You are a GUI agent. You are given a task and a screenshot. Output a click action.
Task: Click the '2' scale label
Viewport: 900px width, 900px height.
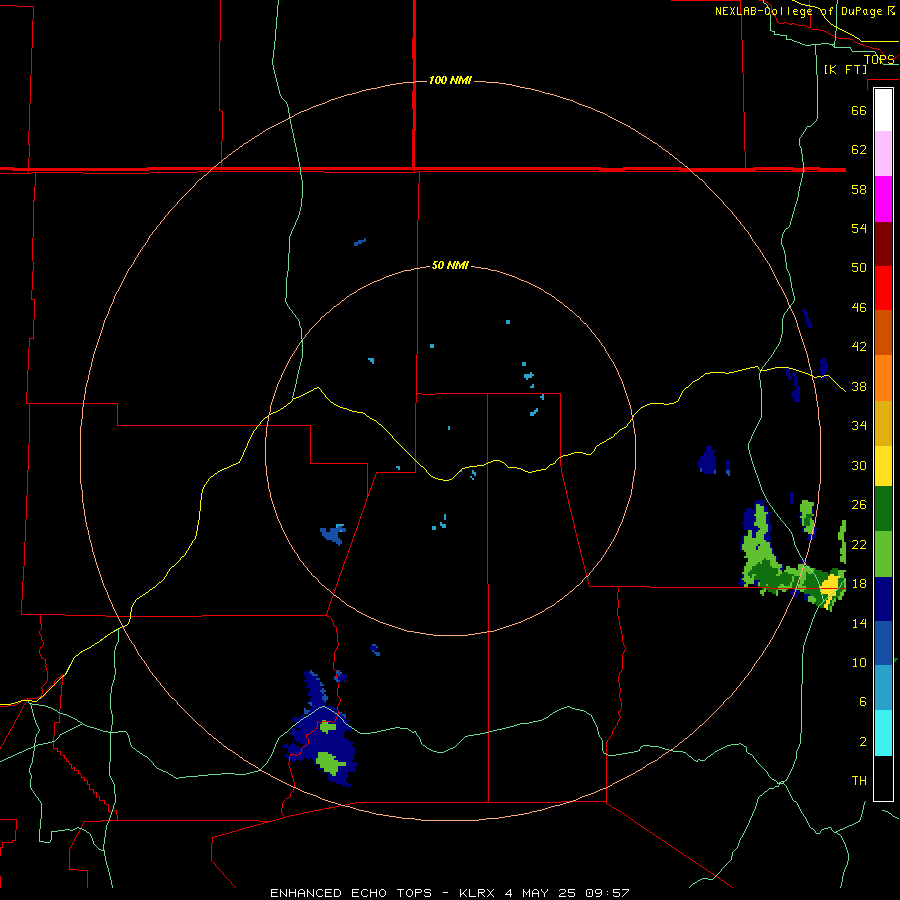pos(863,742)
